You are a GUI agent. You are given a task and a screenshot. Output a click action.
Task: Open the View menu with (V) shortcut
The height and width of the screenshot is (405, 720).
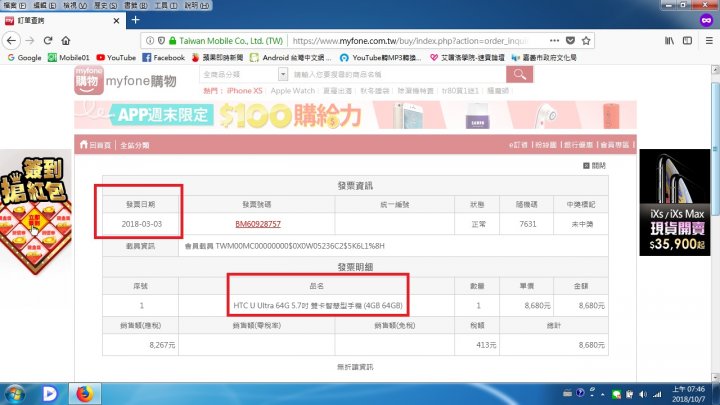[x=75, y=6]
